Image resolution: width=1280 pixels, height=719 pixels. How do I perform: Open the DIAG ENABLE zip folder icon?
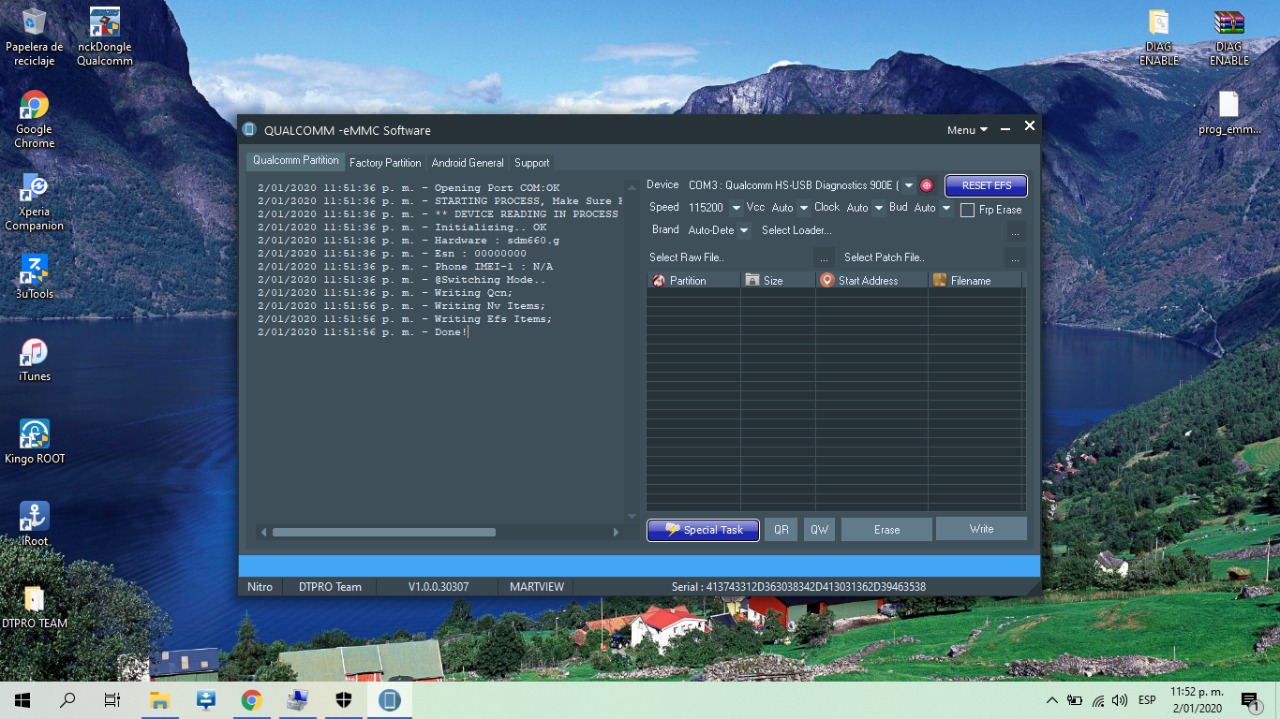1159,37
